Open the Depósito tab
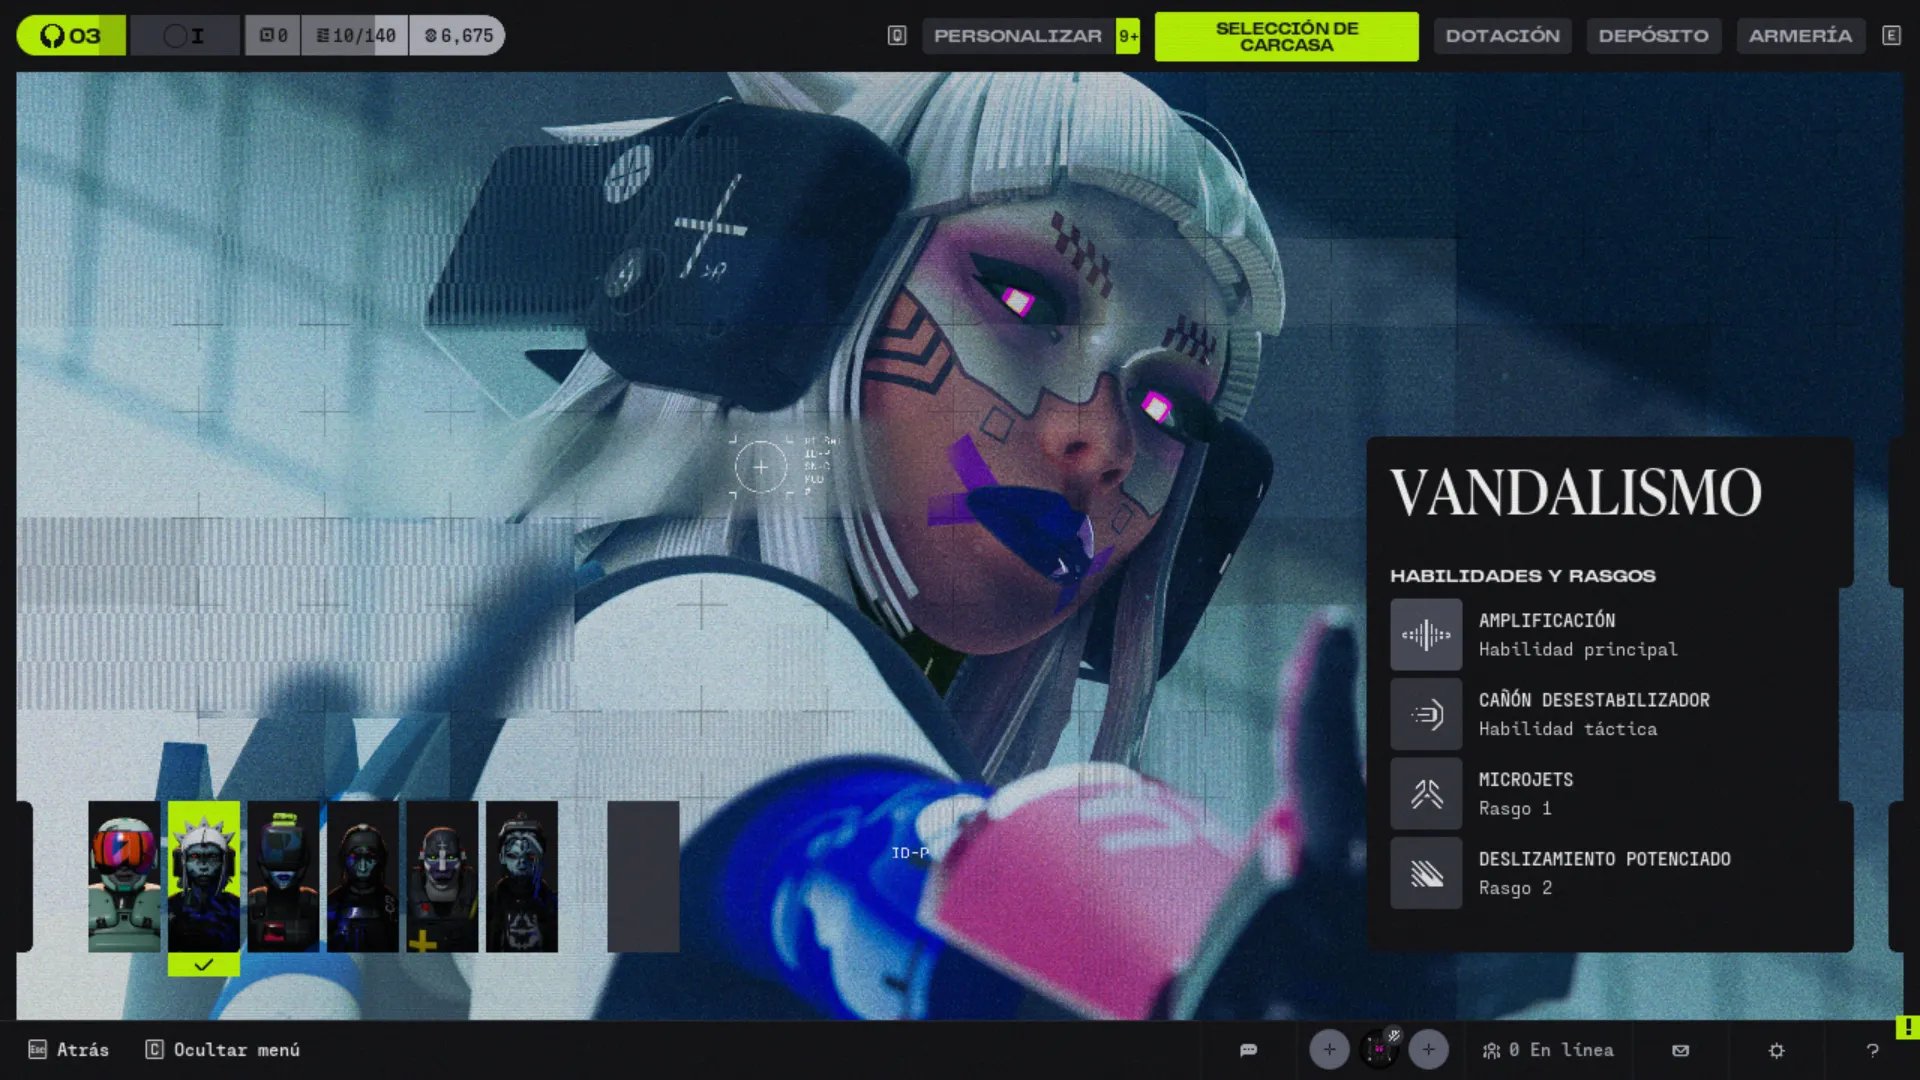1920x1080 pixels. click(x=1653, y=36)
